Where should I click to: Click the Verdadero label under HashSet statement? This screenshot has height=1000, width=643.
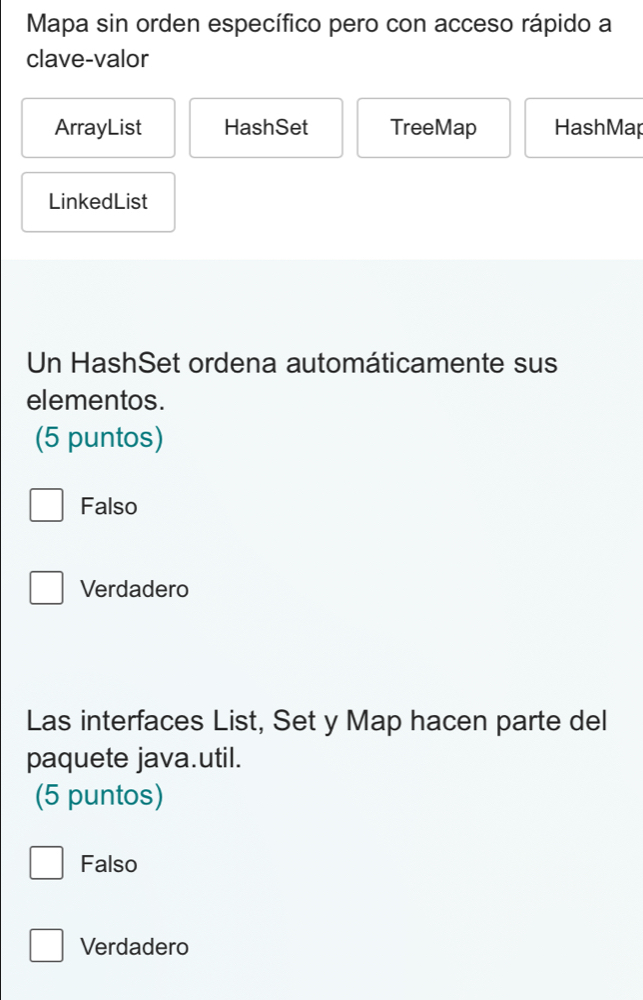[134, 590]
